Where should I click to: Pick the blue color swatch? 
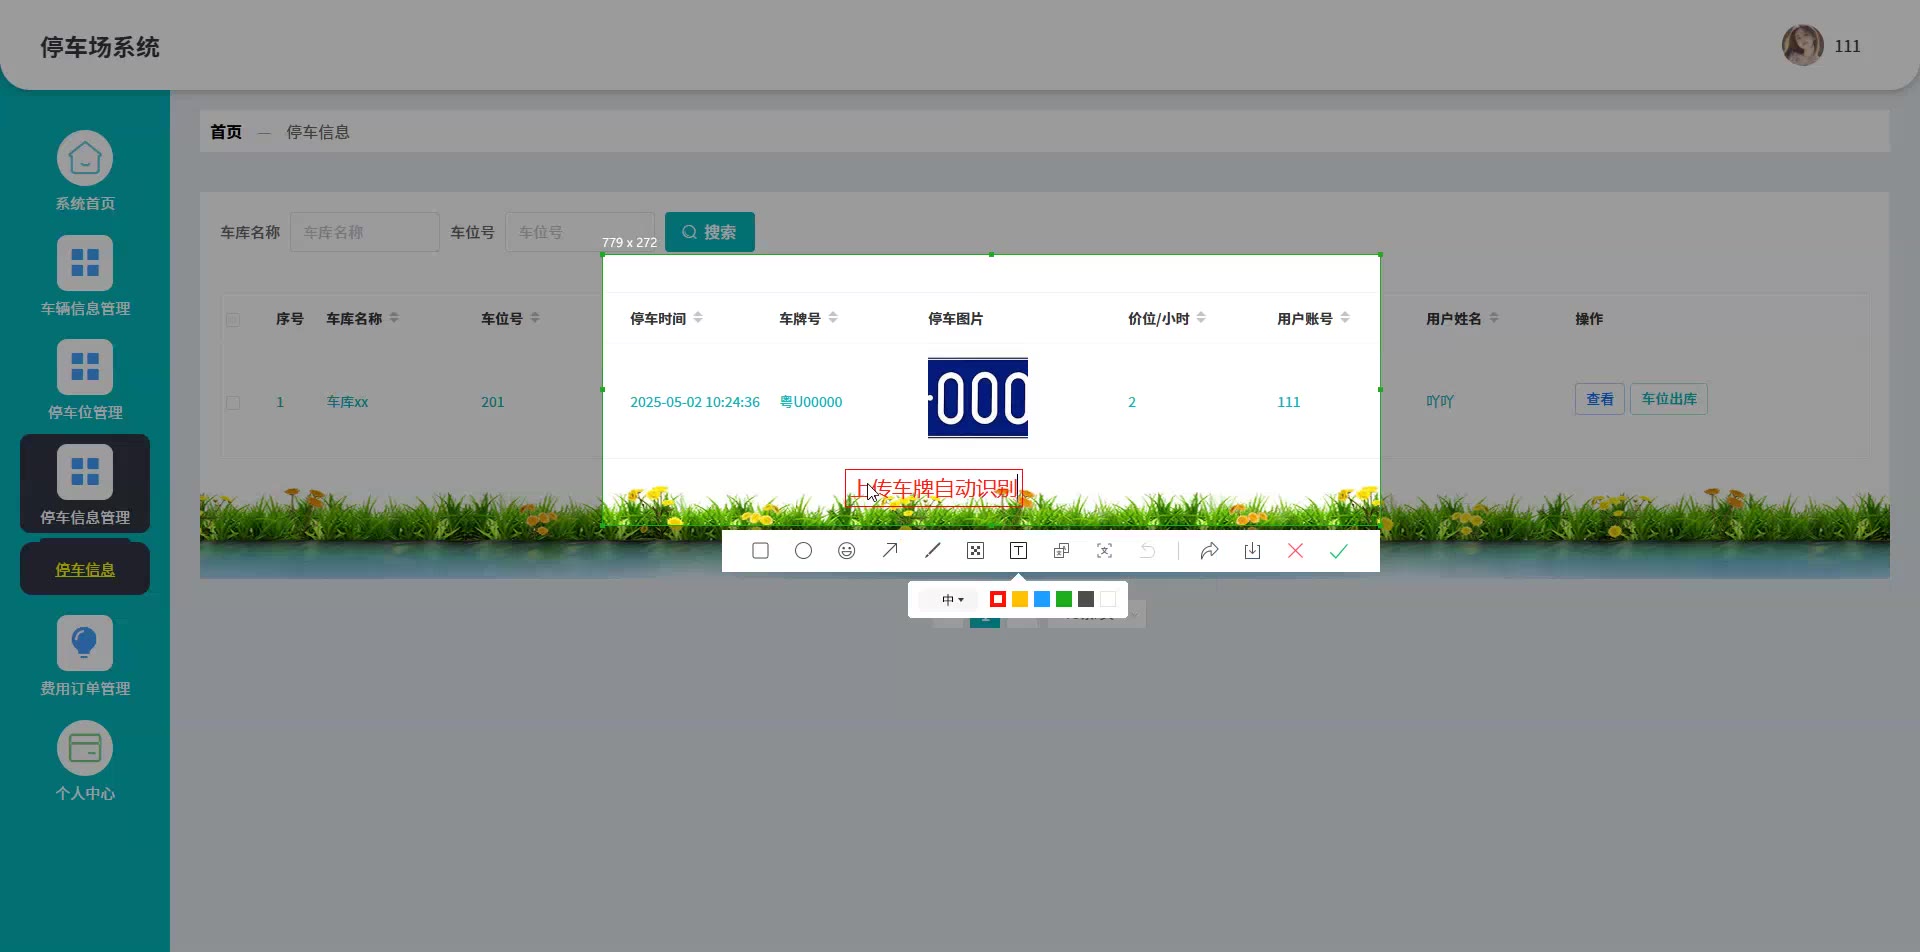point(1042,599)
